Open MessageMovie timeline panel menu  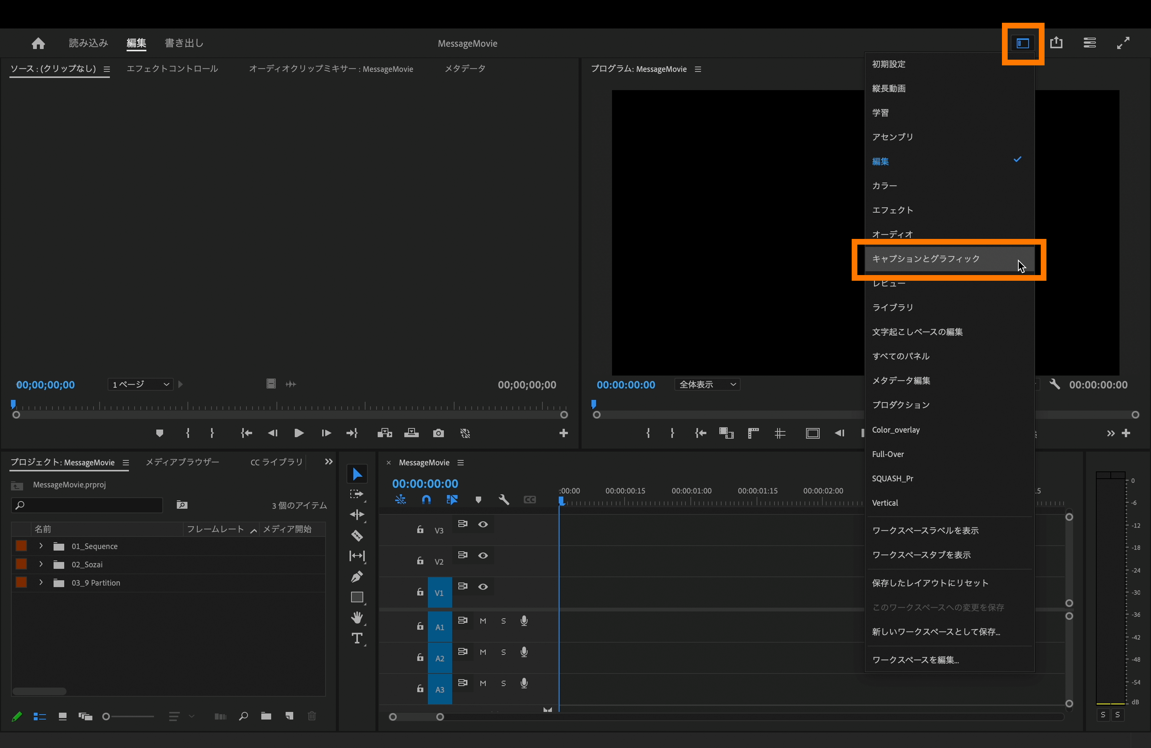point(460,462)
